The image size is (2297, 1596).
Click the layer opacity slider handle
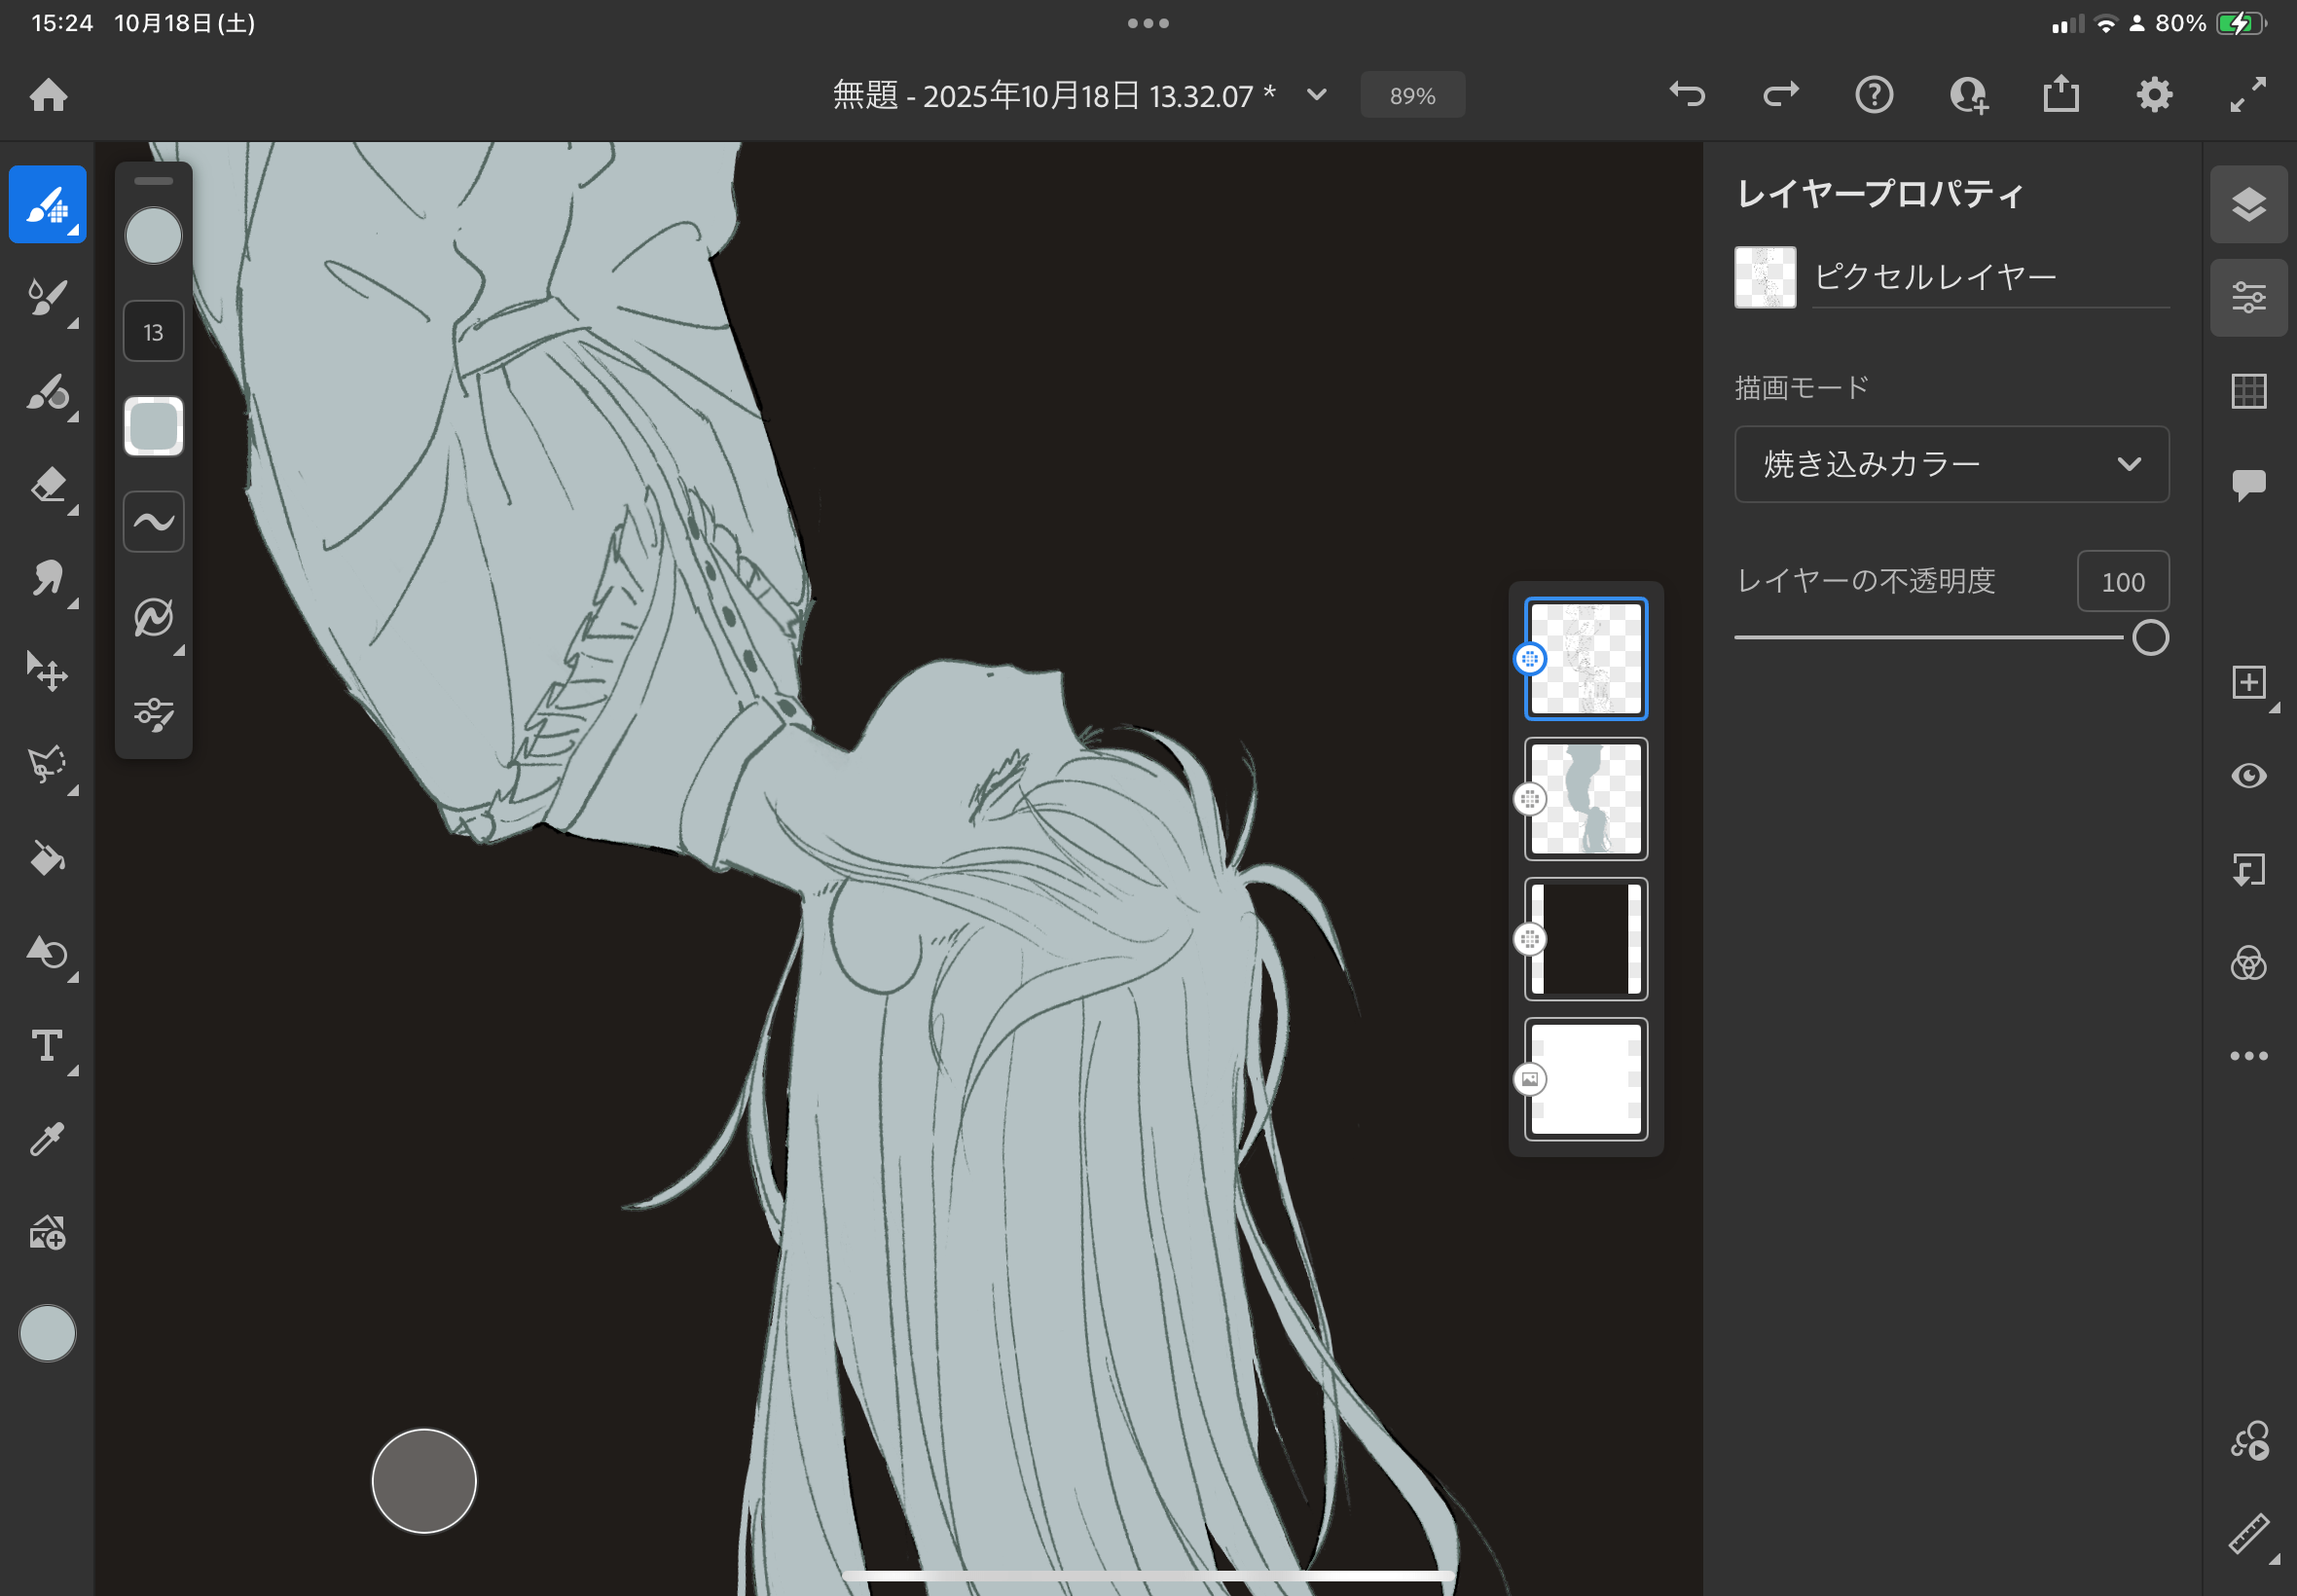pyautogui.click(x=2150, y=638)
